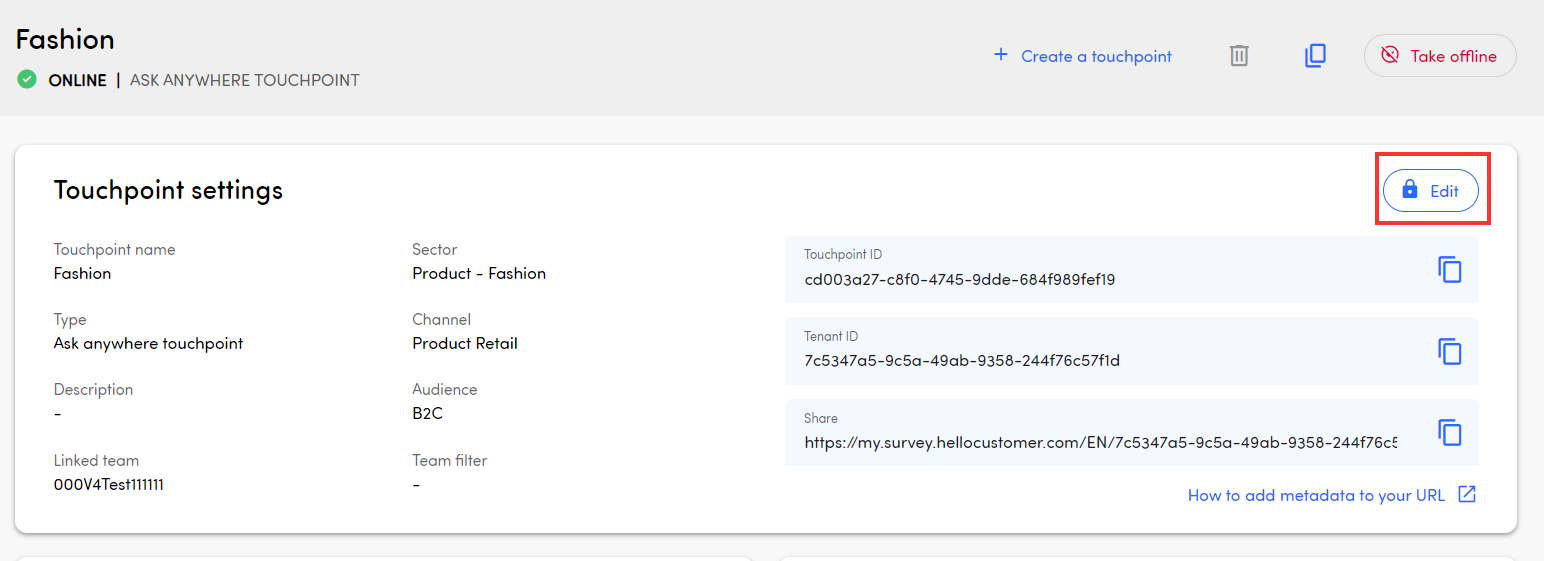Viewport: 1544px width, 561px height.
Task: Copy the Share URL
Action: [1449, 432]
